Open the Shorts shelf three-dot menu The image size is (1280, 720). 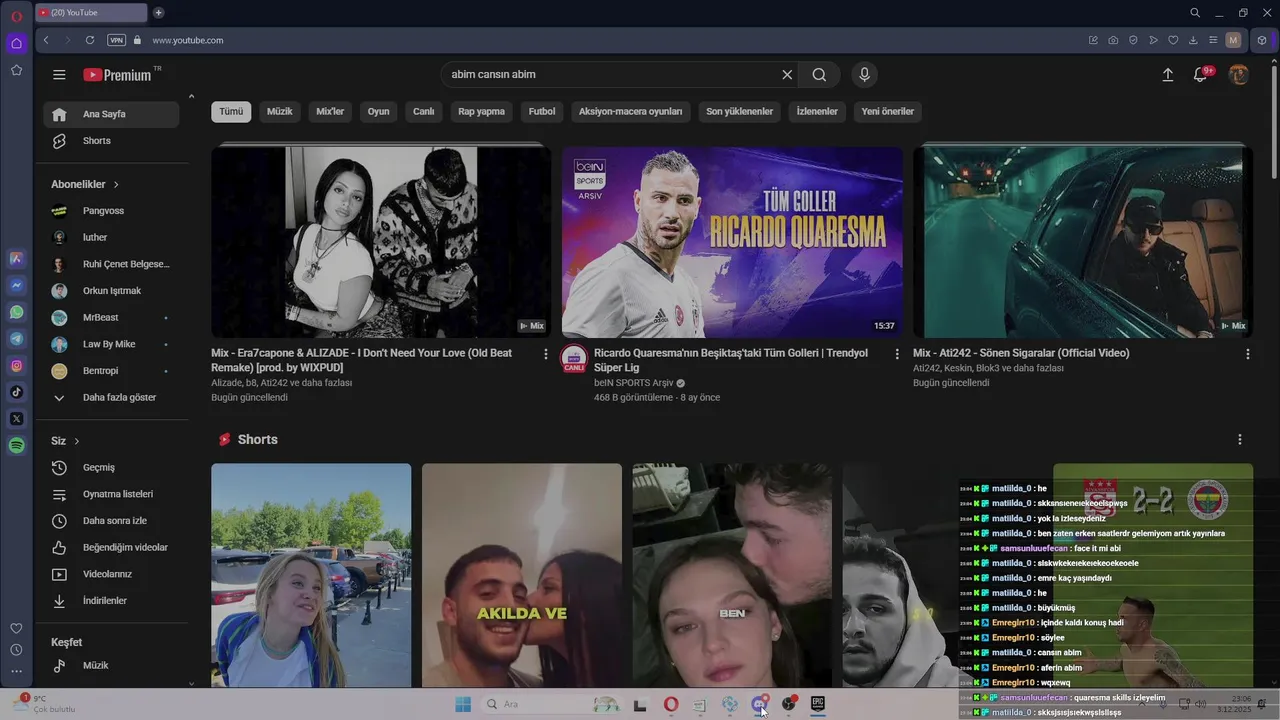pyautogui.click(x=1240, y=440)
